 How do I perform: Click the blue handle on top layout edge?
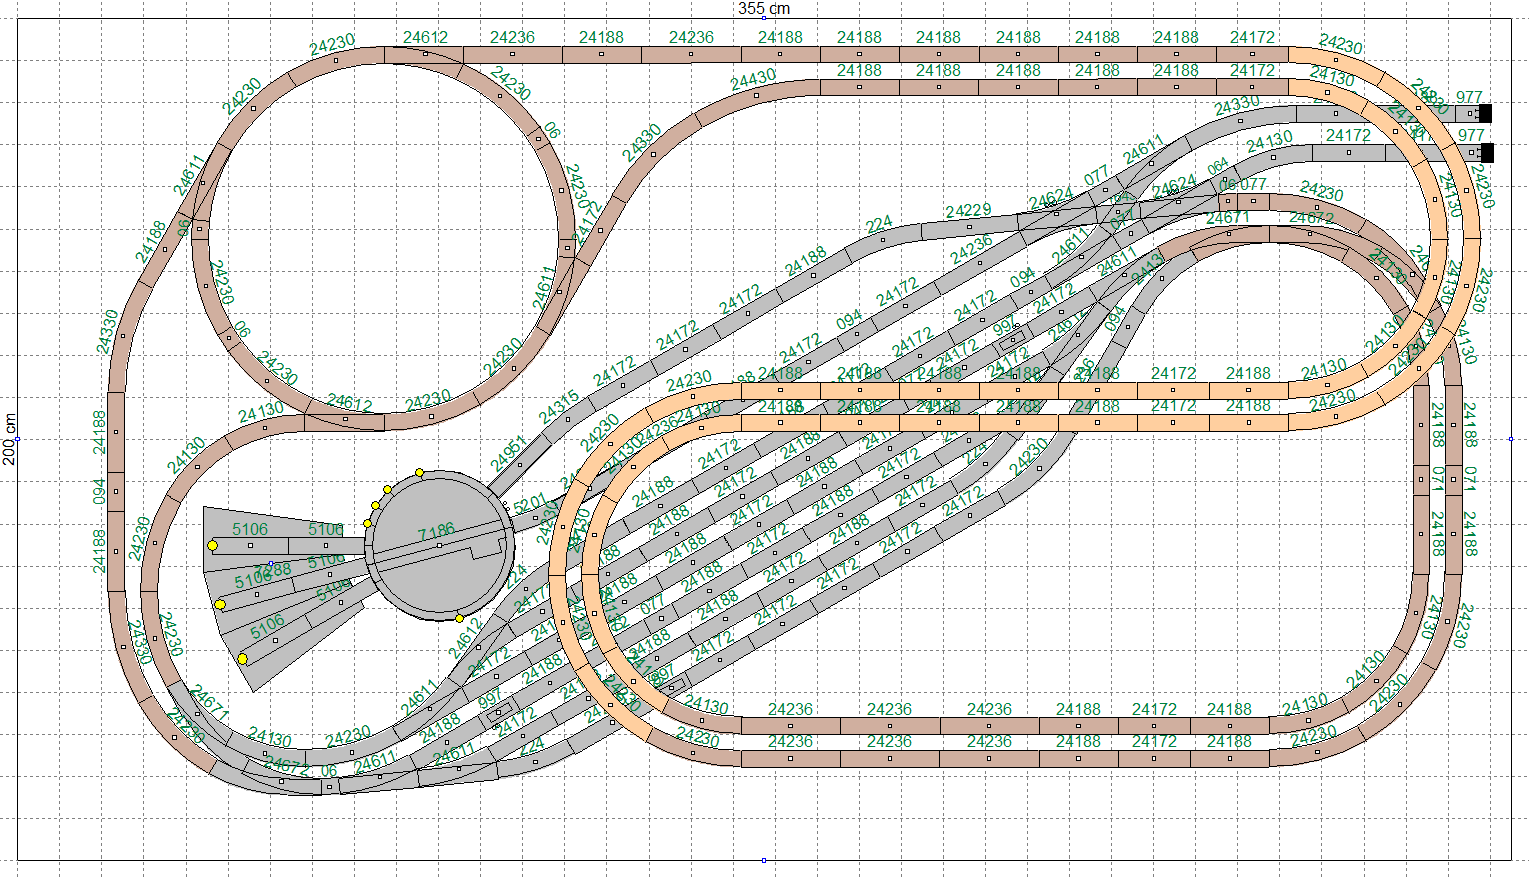click(764, 18)
